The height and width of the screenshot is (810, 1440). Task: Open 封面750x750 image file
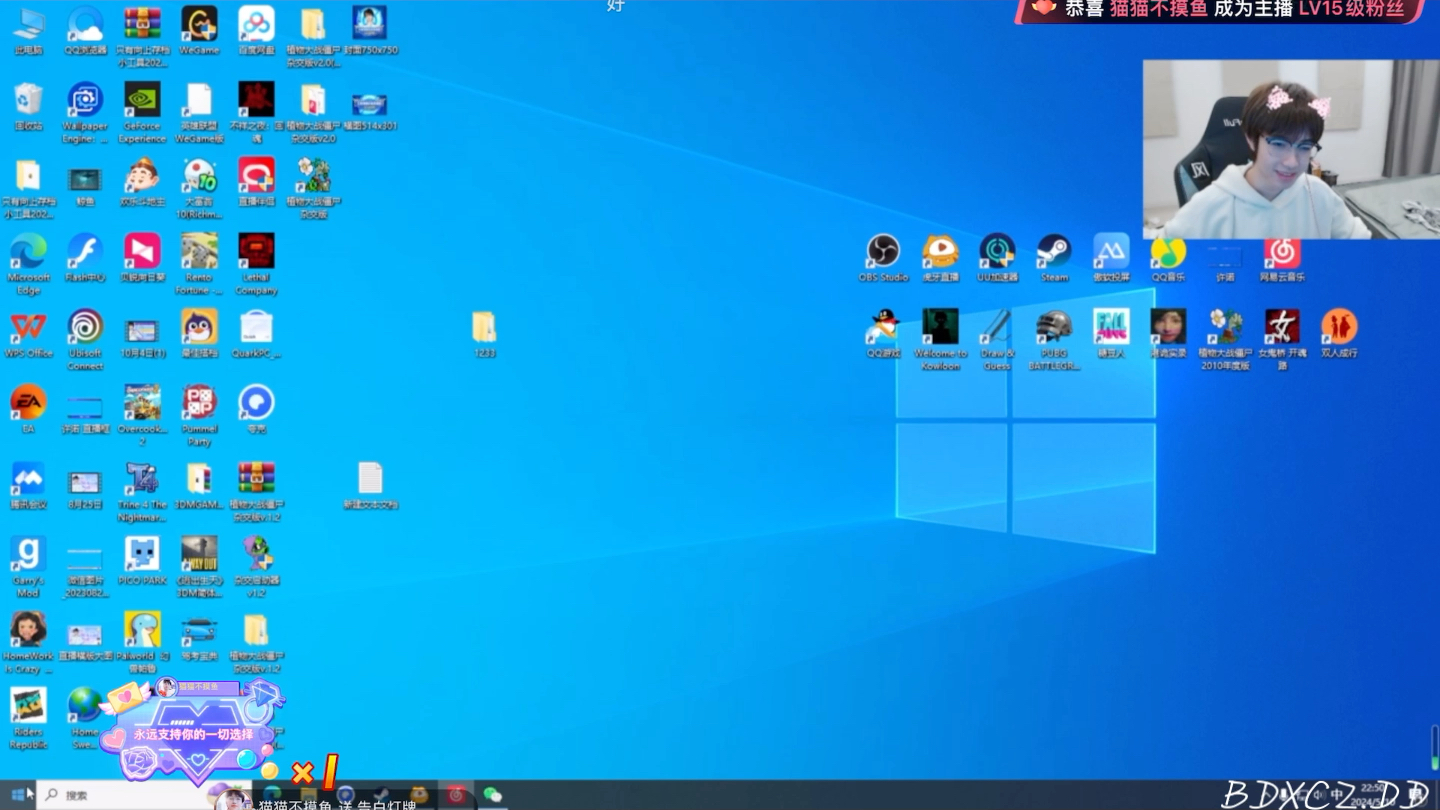click(370, 31)
